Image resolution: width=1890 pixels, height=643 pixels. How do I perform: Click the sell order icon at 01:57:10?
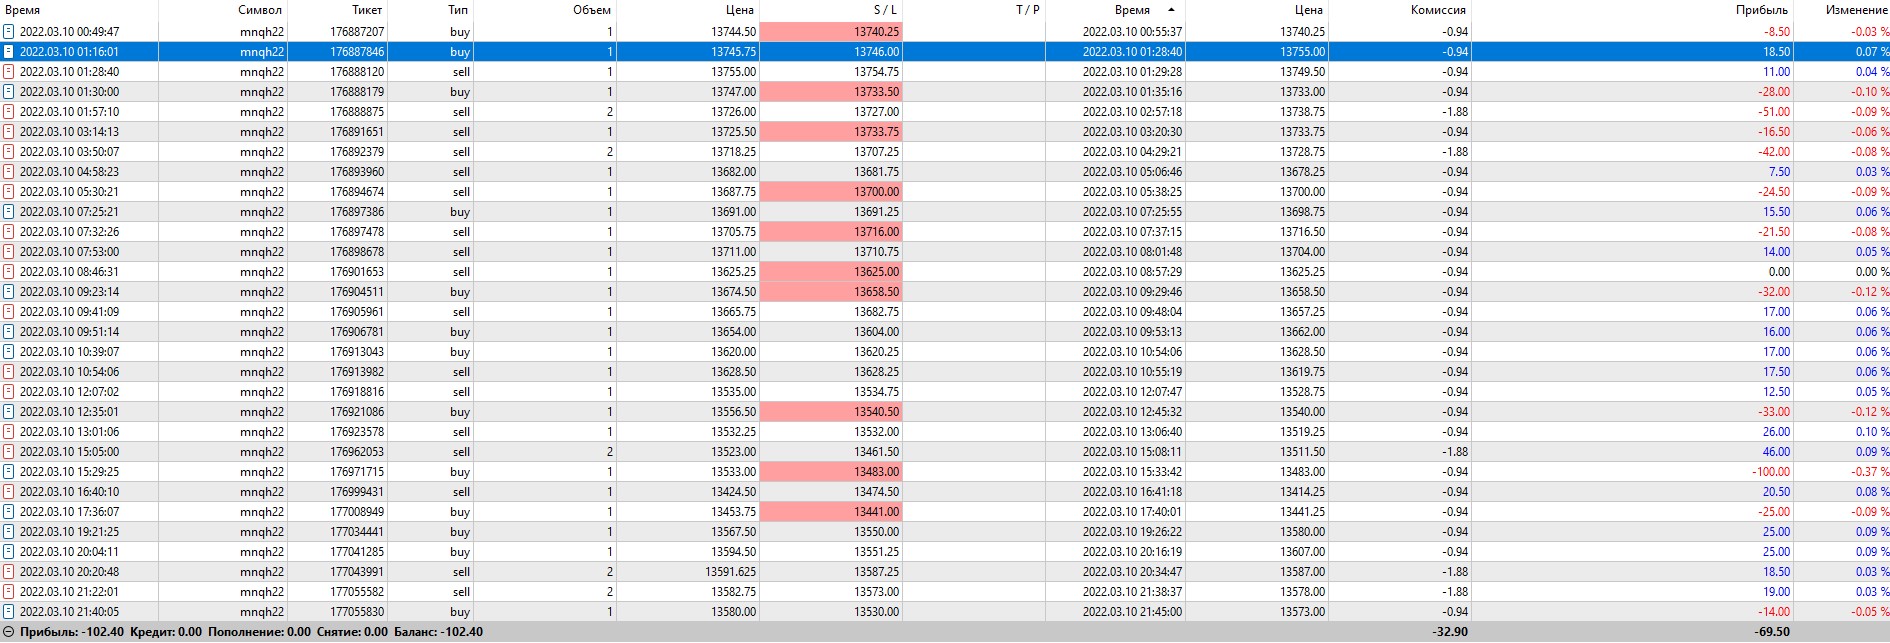point(9,112)
